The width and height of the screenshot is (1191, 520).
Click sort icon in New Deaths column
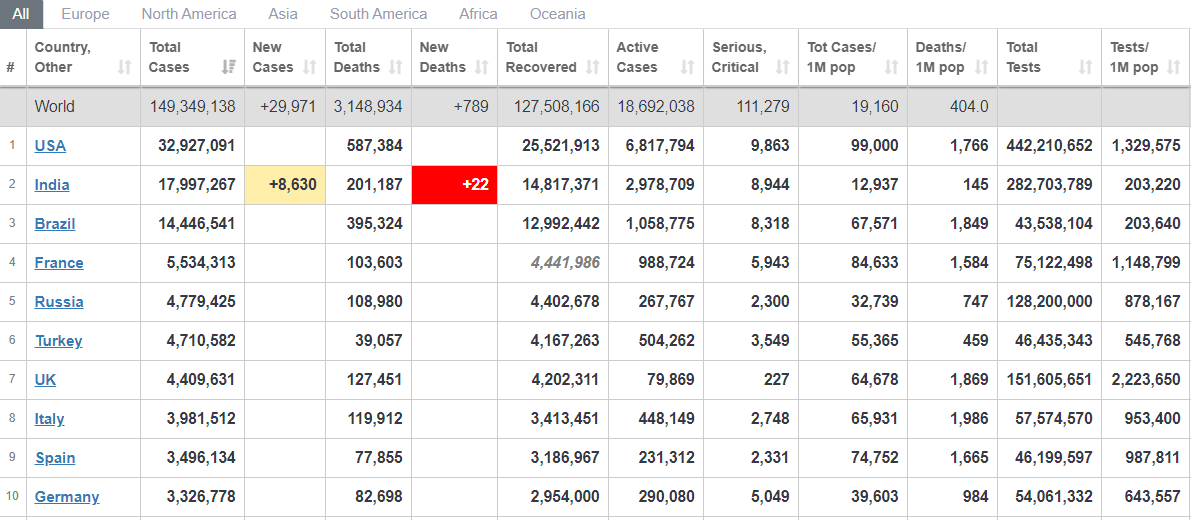point(482,68)
